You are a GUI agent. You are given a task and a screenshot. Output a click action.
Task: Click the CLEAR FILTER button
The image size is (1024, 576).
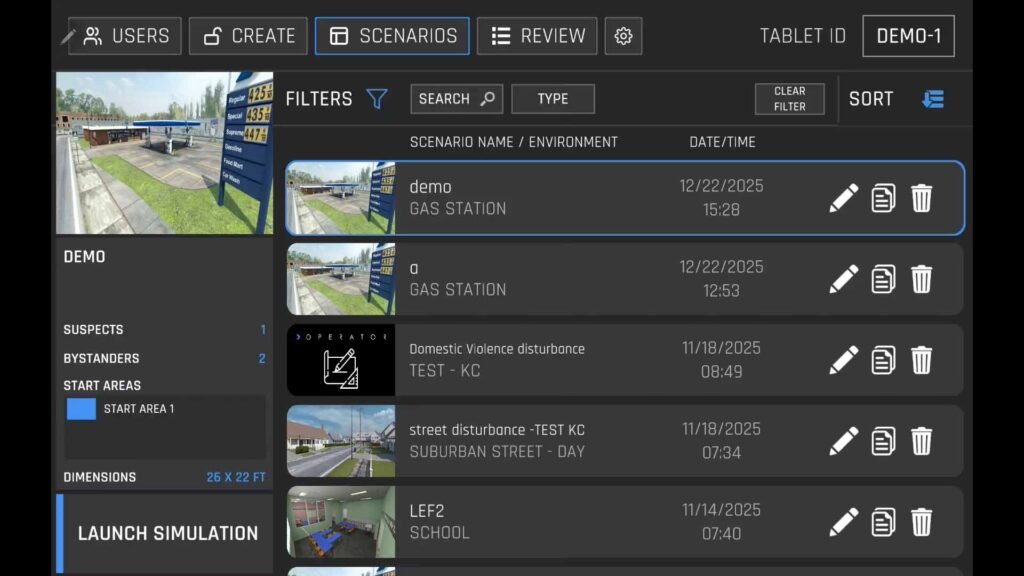(789, 99)
